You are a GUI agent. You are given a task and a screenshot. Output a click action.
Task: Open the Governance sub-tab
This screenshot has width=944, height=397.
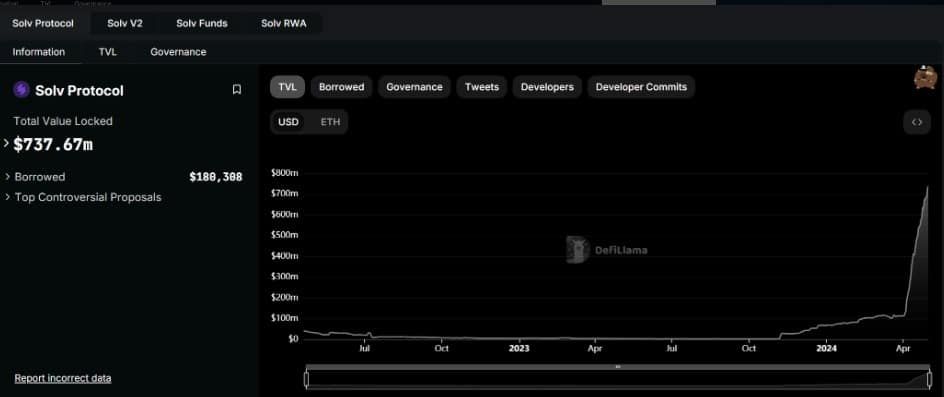pyautogui.click(x=178, y=52)
